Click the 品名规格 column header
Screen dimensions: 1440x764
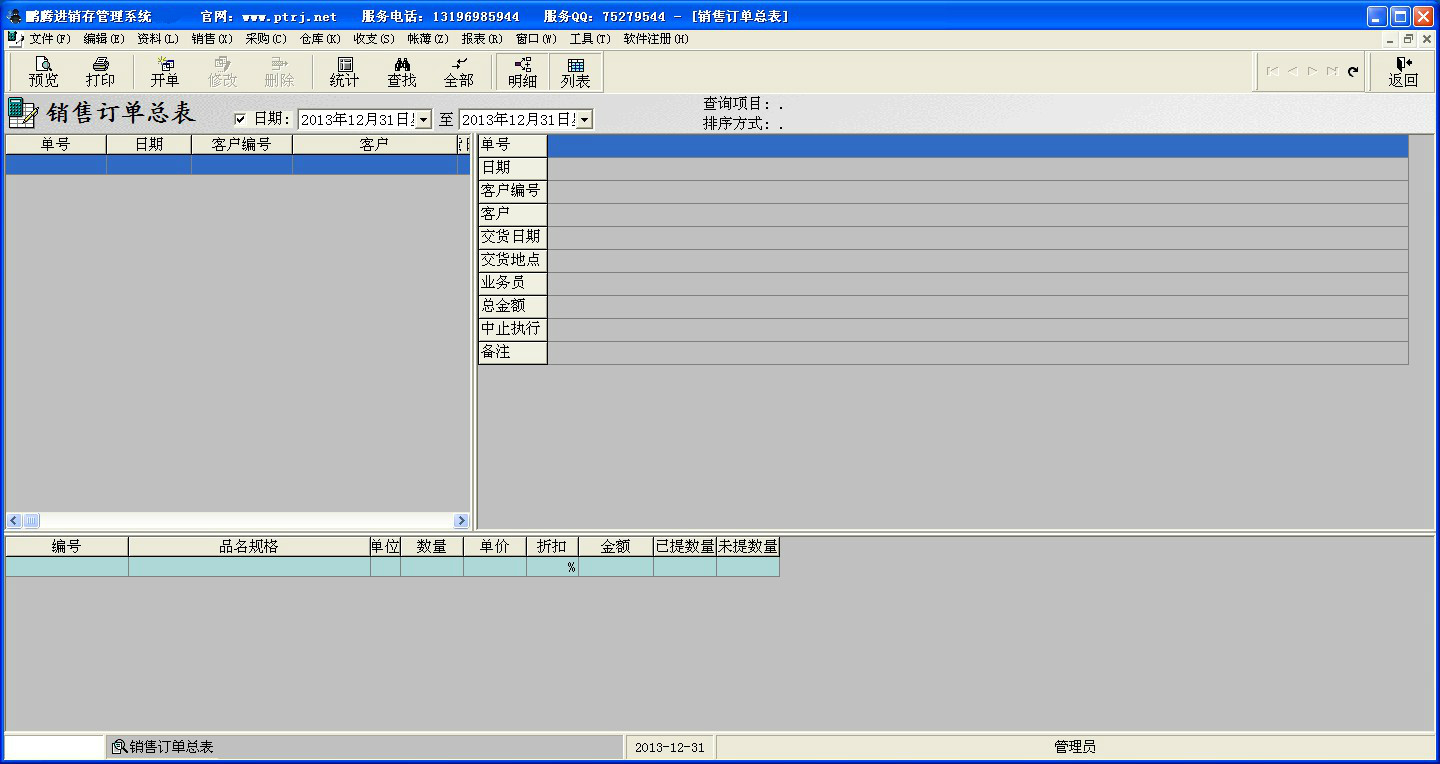click(x=249, y=546)
